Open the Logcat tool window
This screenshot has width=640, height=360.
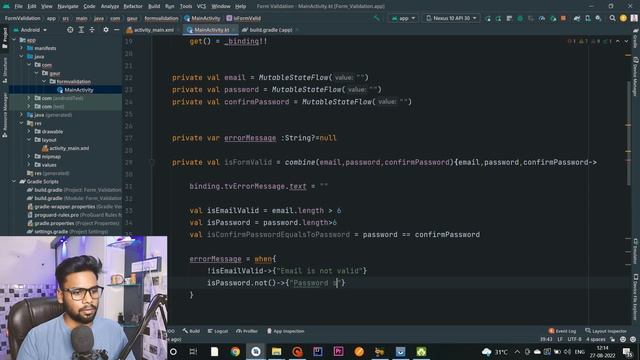click(218, 331)
